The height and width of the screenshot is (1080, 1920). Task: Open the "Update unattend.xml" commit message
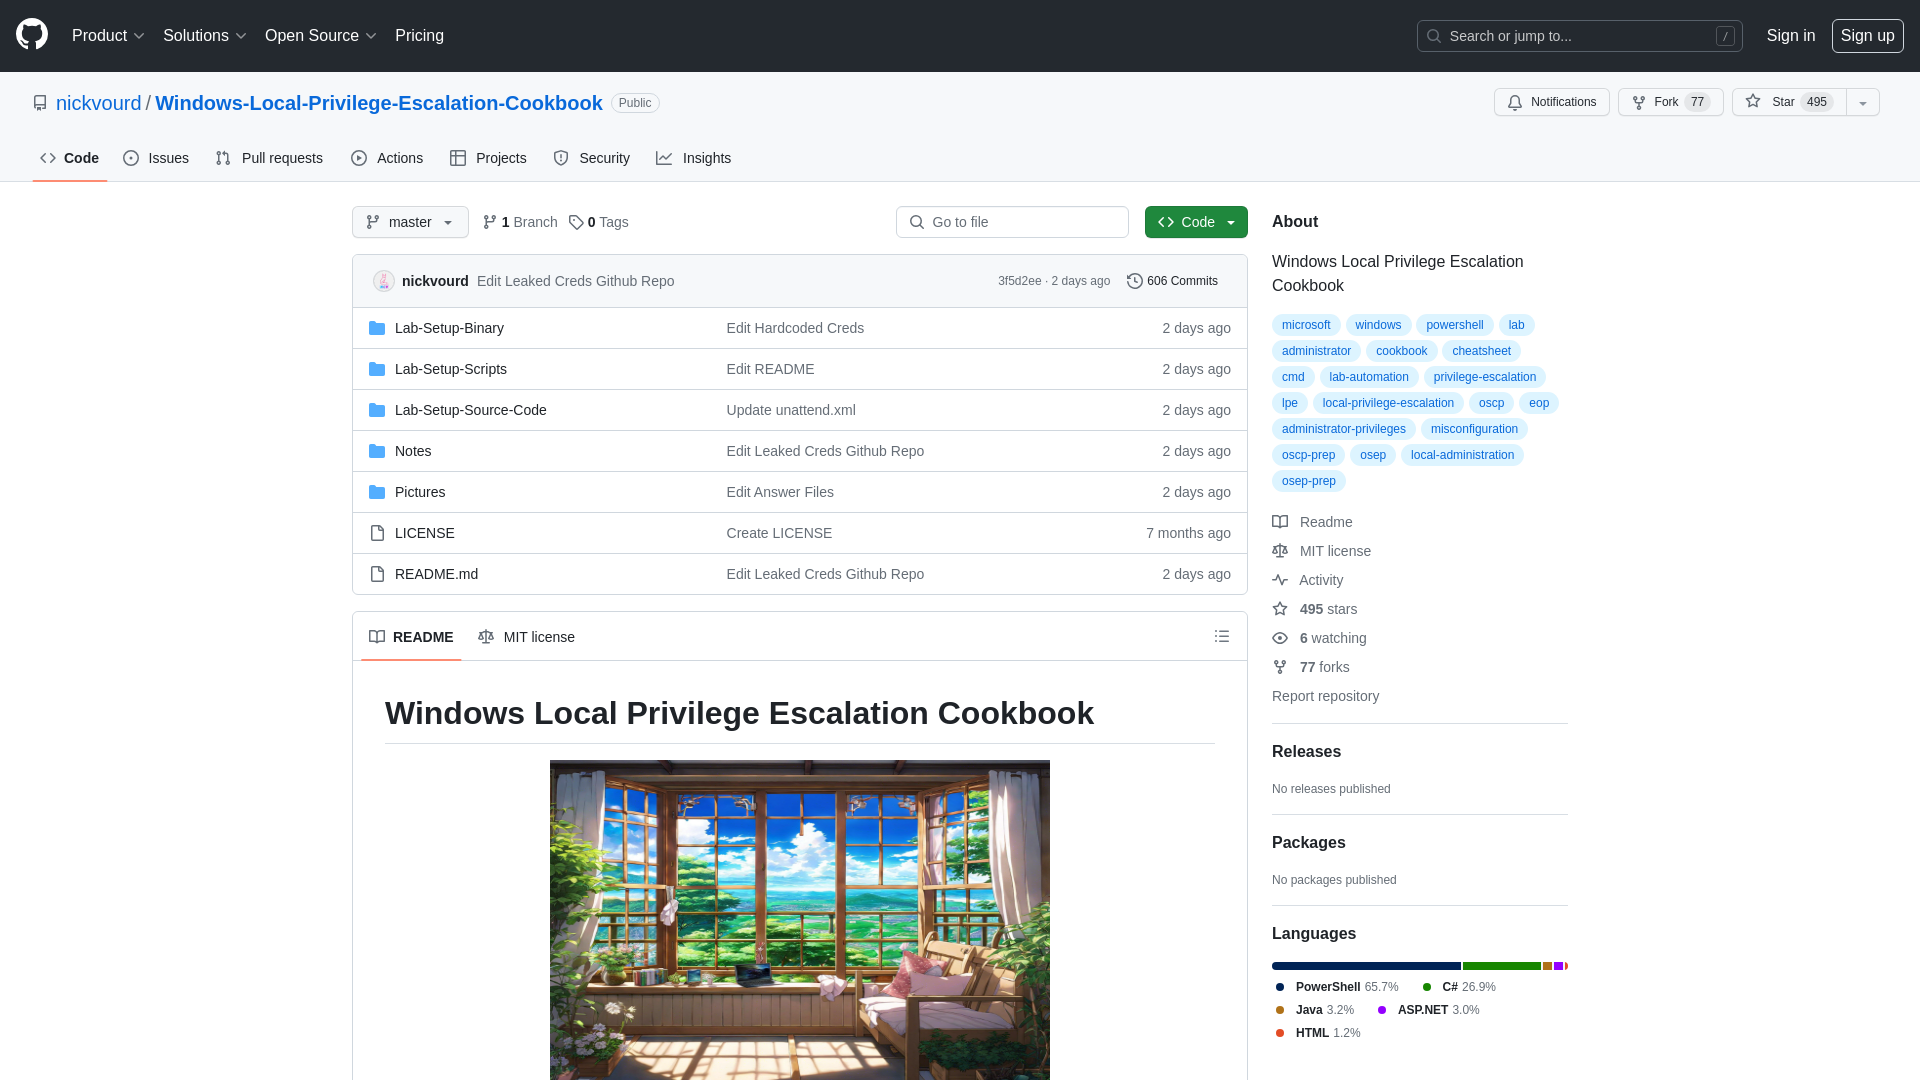click(791, 410)
